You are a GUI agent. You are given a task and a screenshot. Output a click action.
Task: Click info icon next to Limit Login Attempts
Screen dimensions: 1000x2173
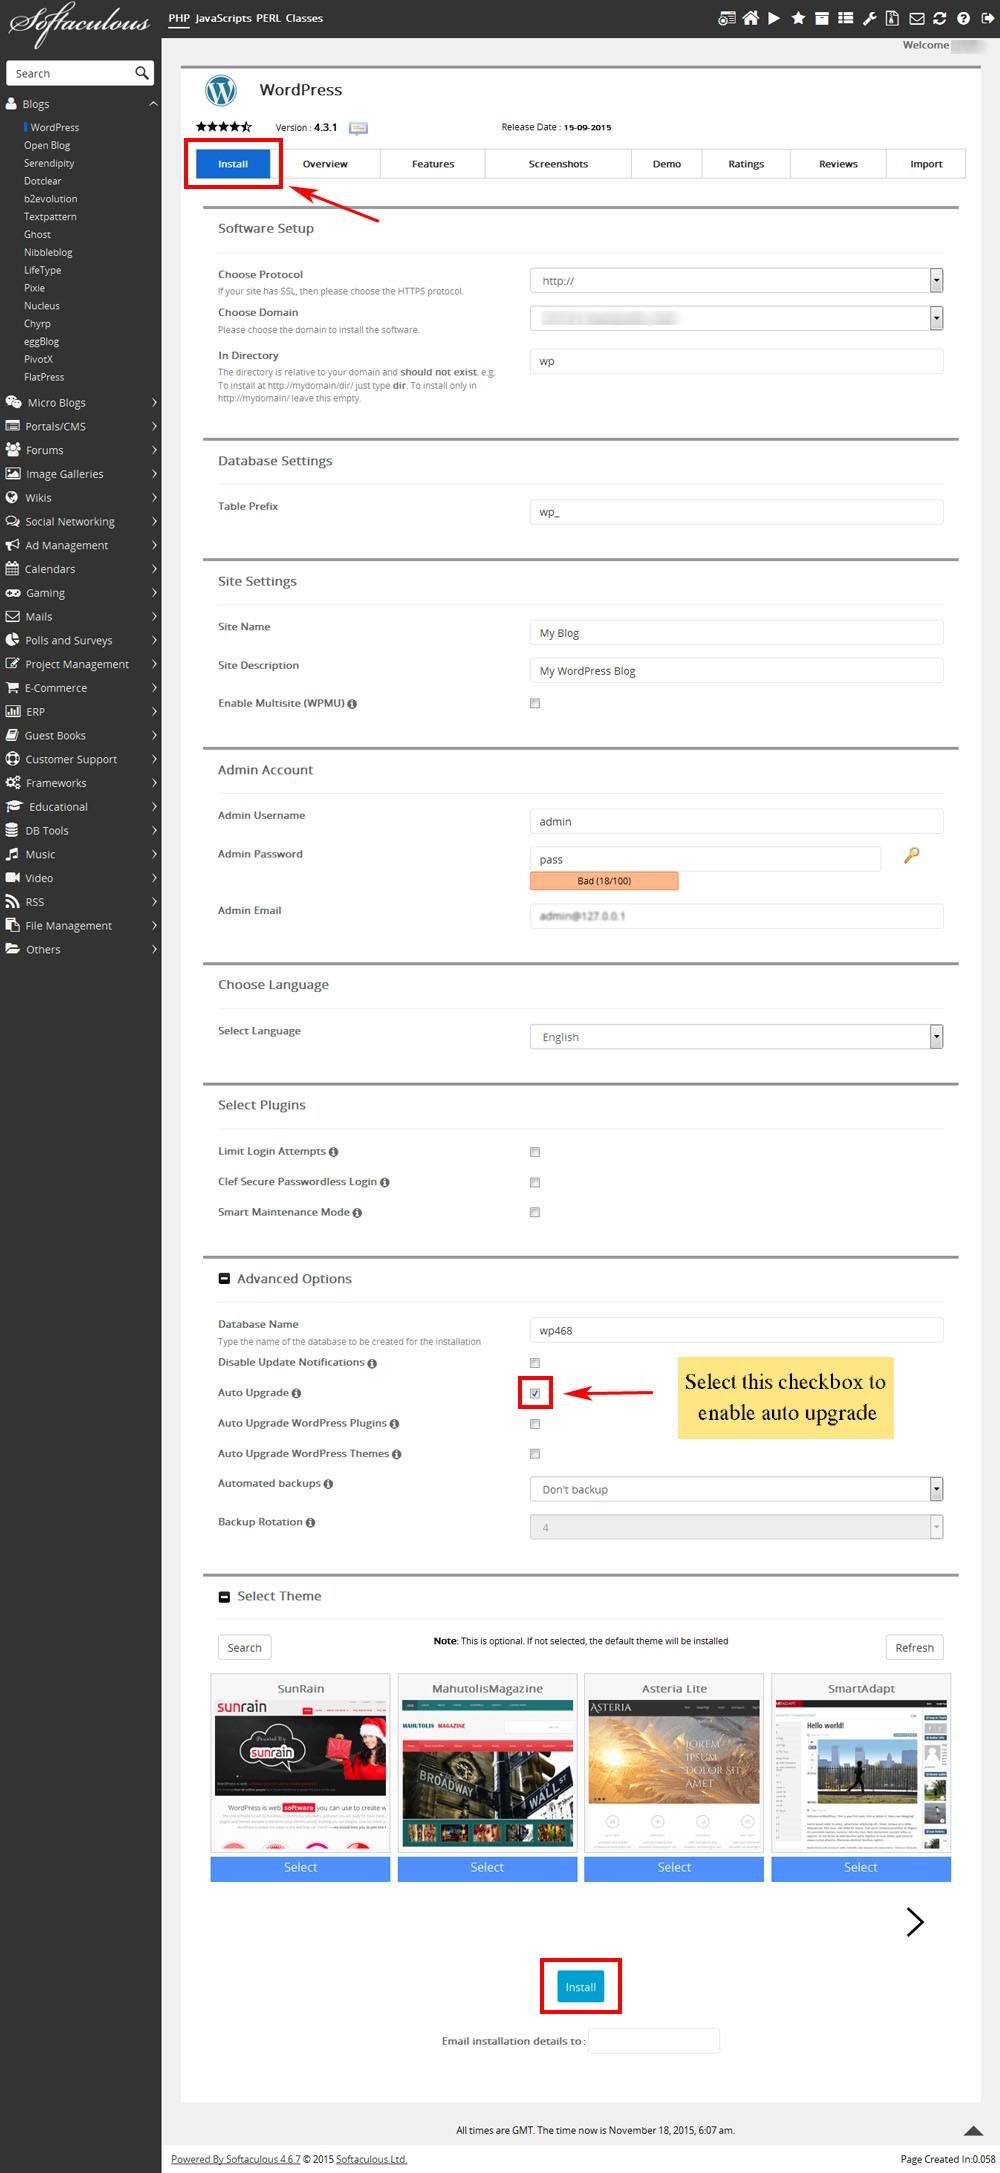[333, 1152]
